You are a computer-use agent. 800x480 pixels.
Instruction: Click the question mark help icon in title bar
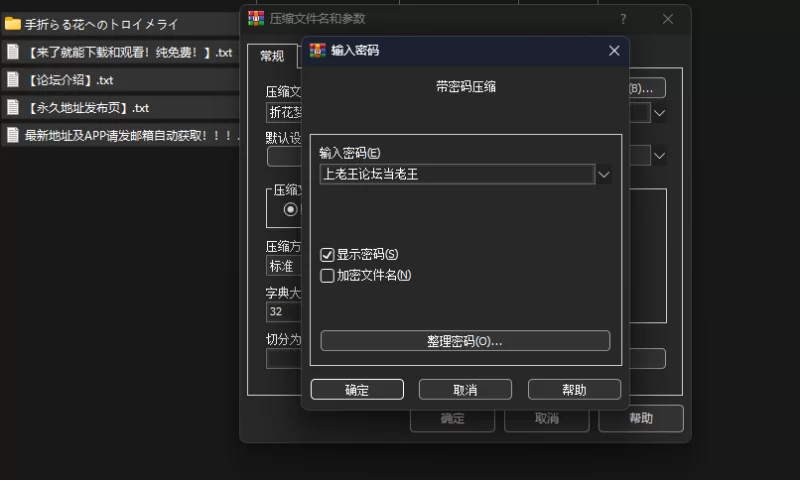click(623, 19)
